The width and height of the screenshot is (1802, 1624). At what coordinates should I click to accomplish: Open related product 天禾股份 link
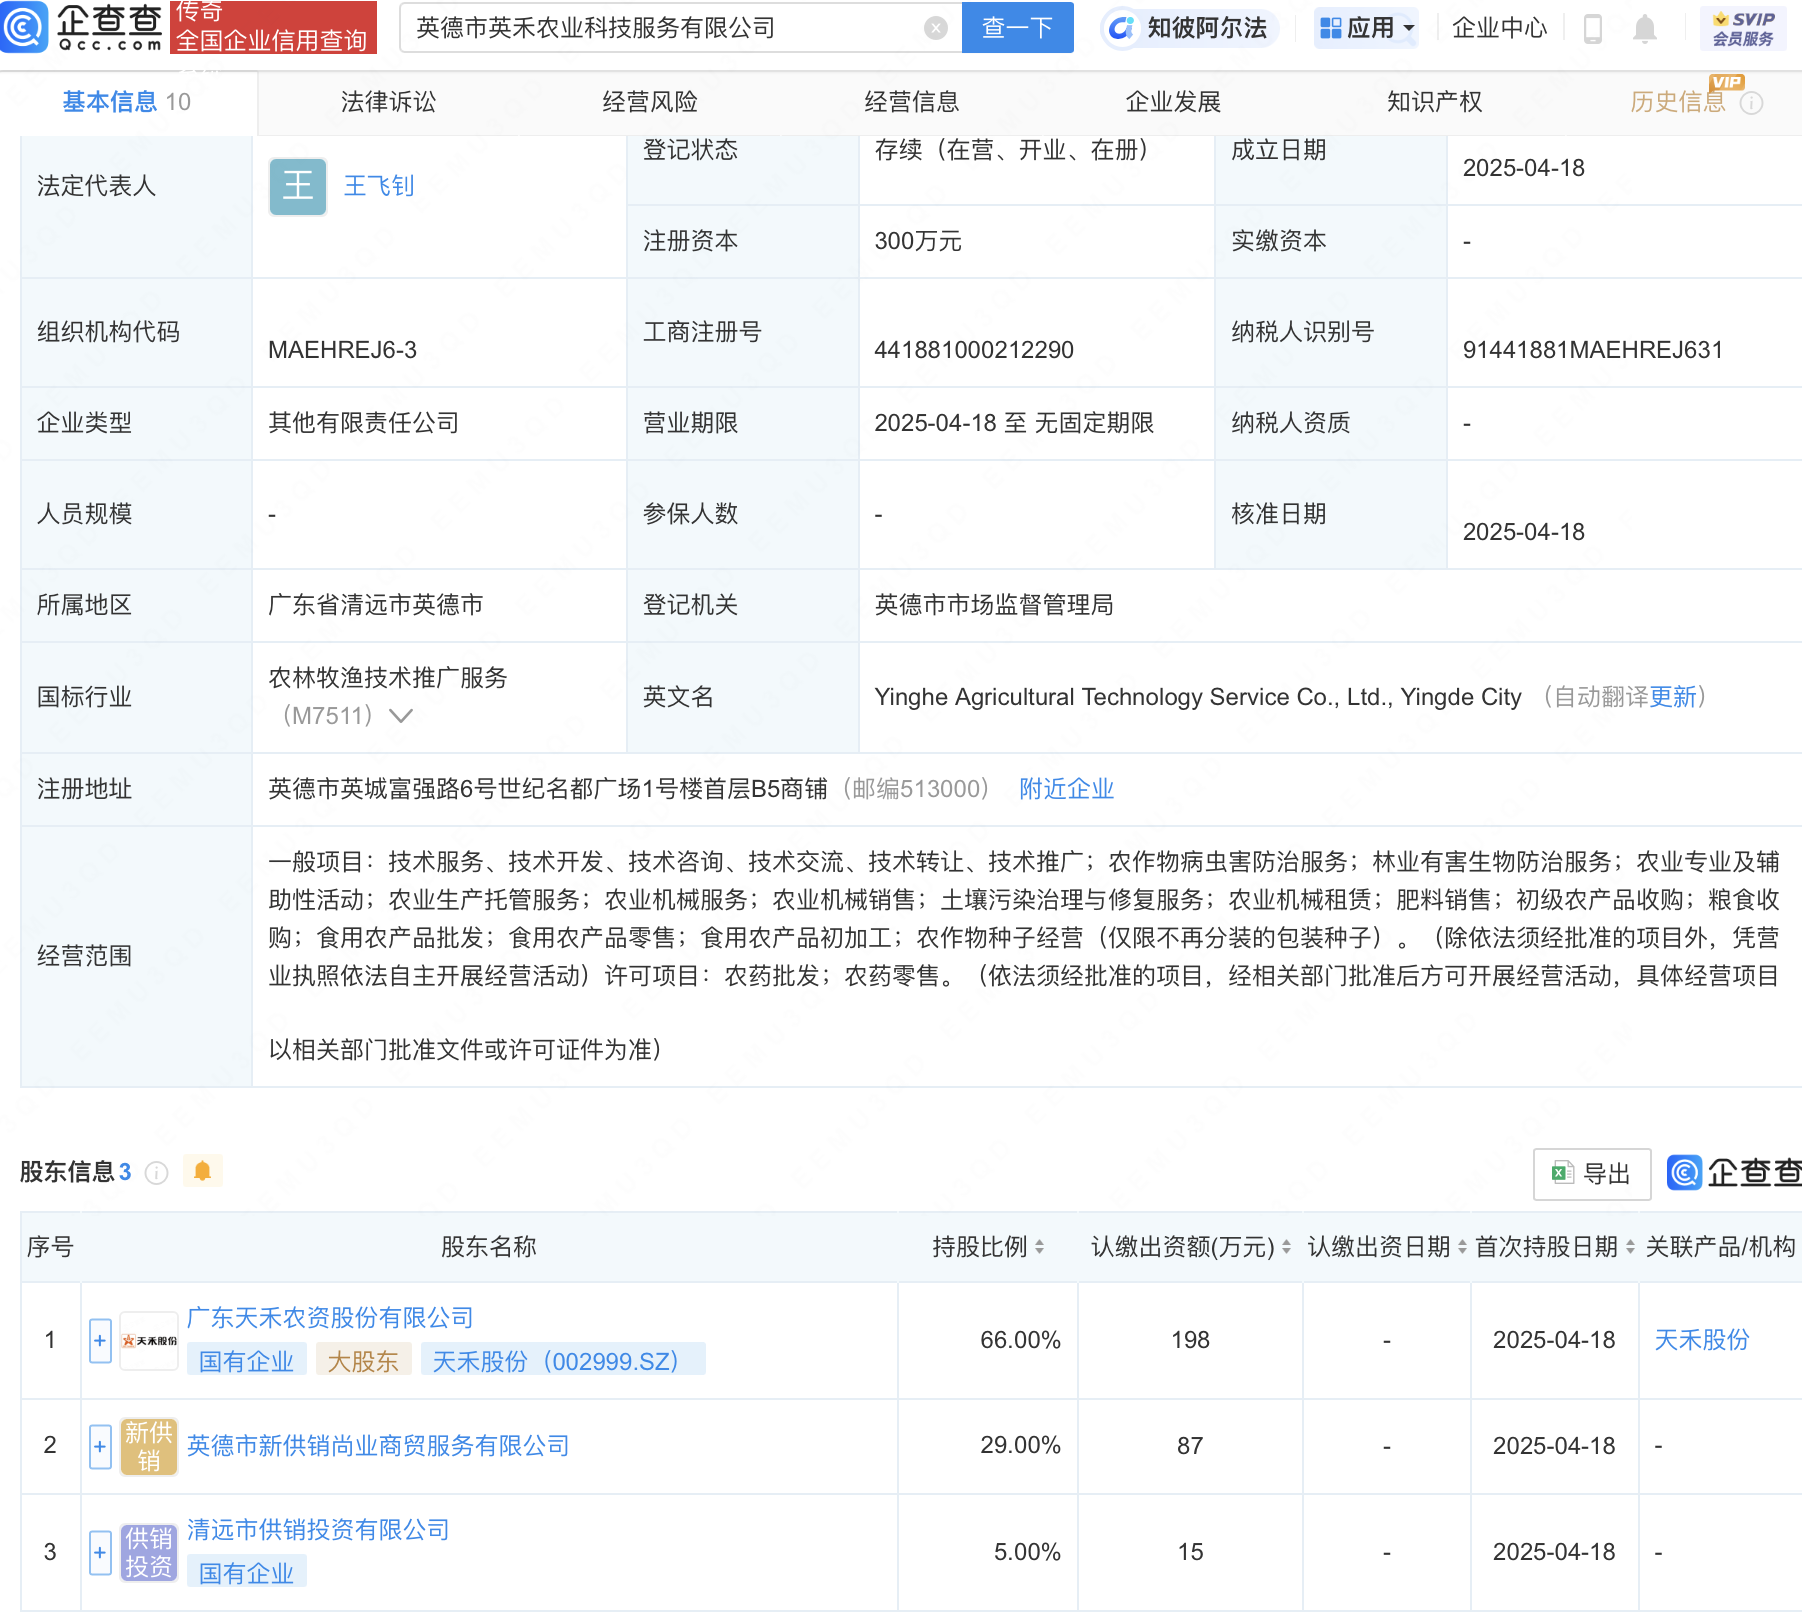(1701, 1340)
